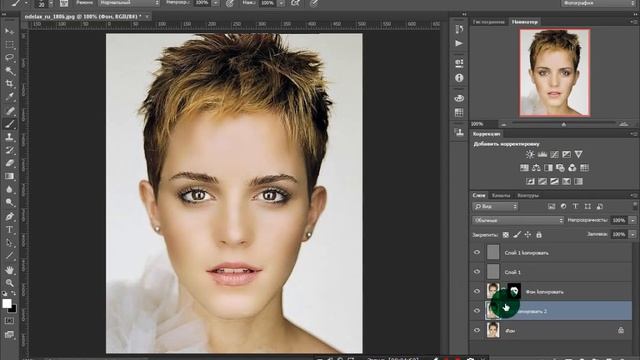Enable airbrush mode in options bar
The image size is (640, 360).
pyautogui.click(x=295, y=3)
